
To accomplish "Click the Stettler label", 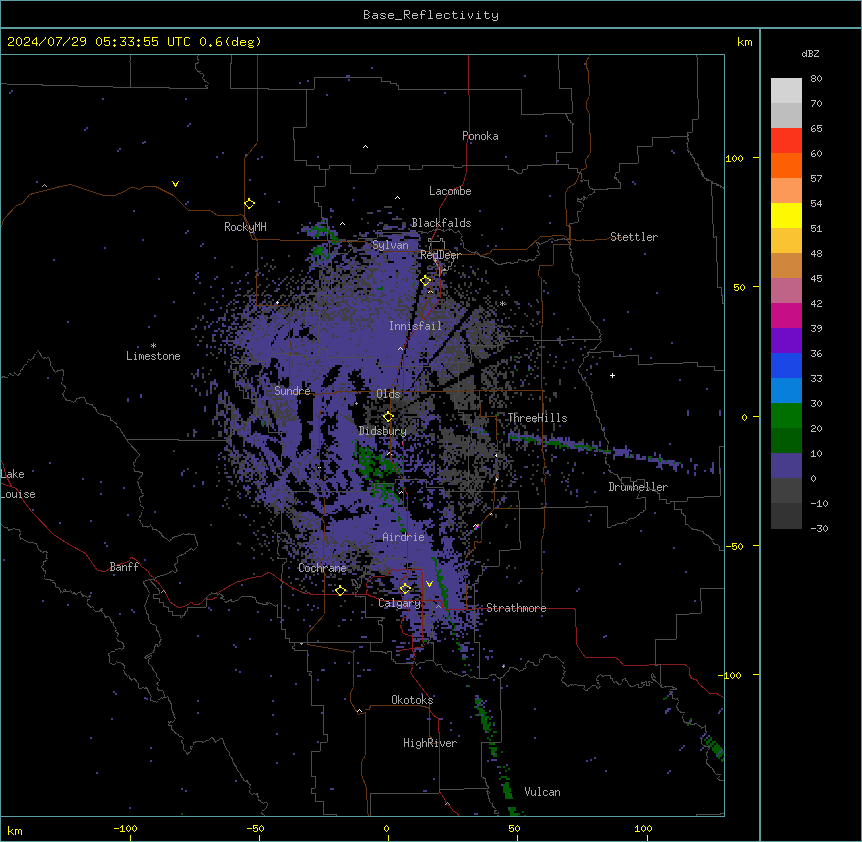I will 634,237.
